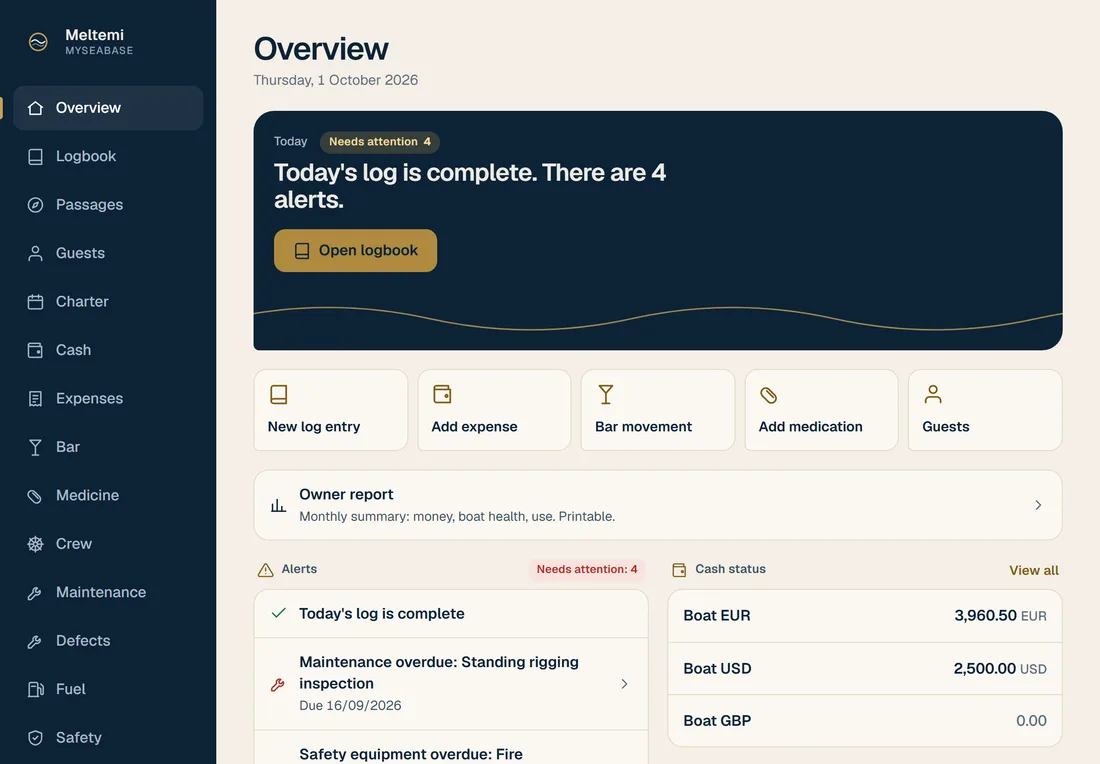Click the pill icon on Add medication card

769,395
